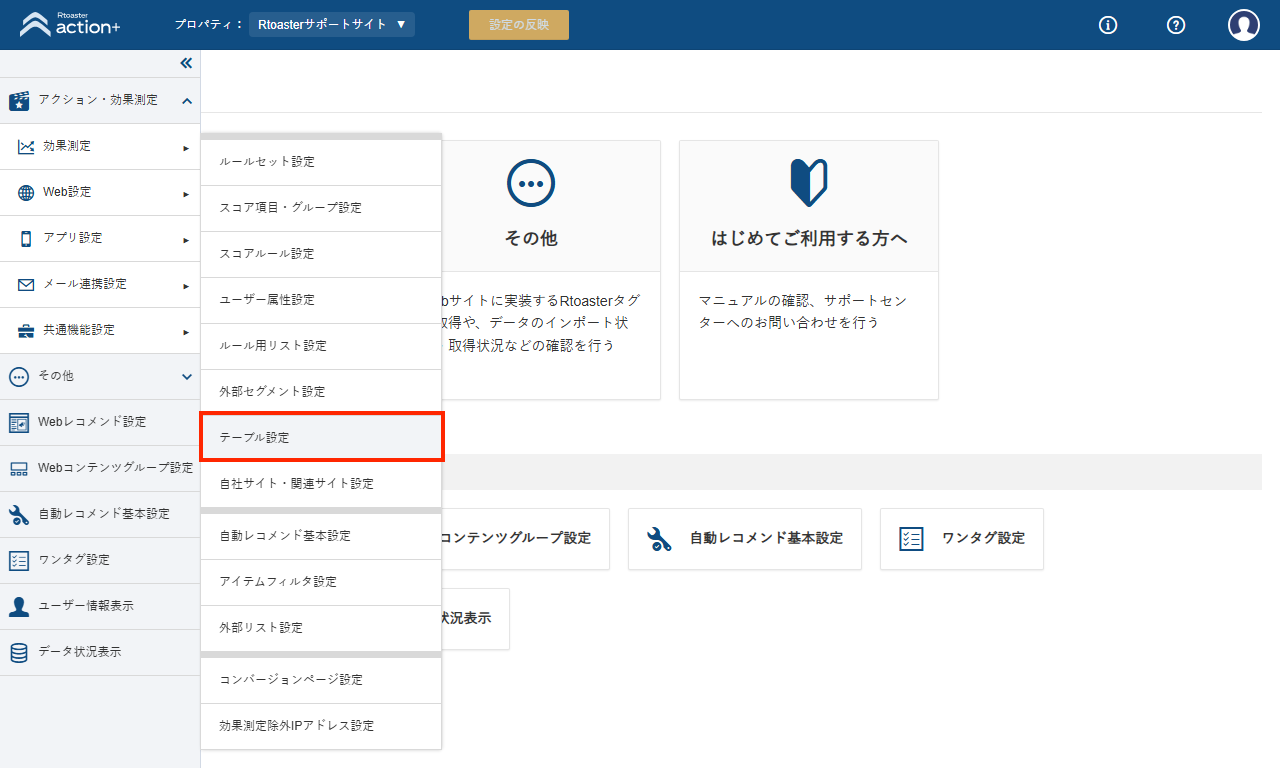Viewport: 1280px width, 768px height.
Task: Select 自社サイト・関連サイト設定 in flyout menu
Action: tap(321, 484)
